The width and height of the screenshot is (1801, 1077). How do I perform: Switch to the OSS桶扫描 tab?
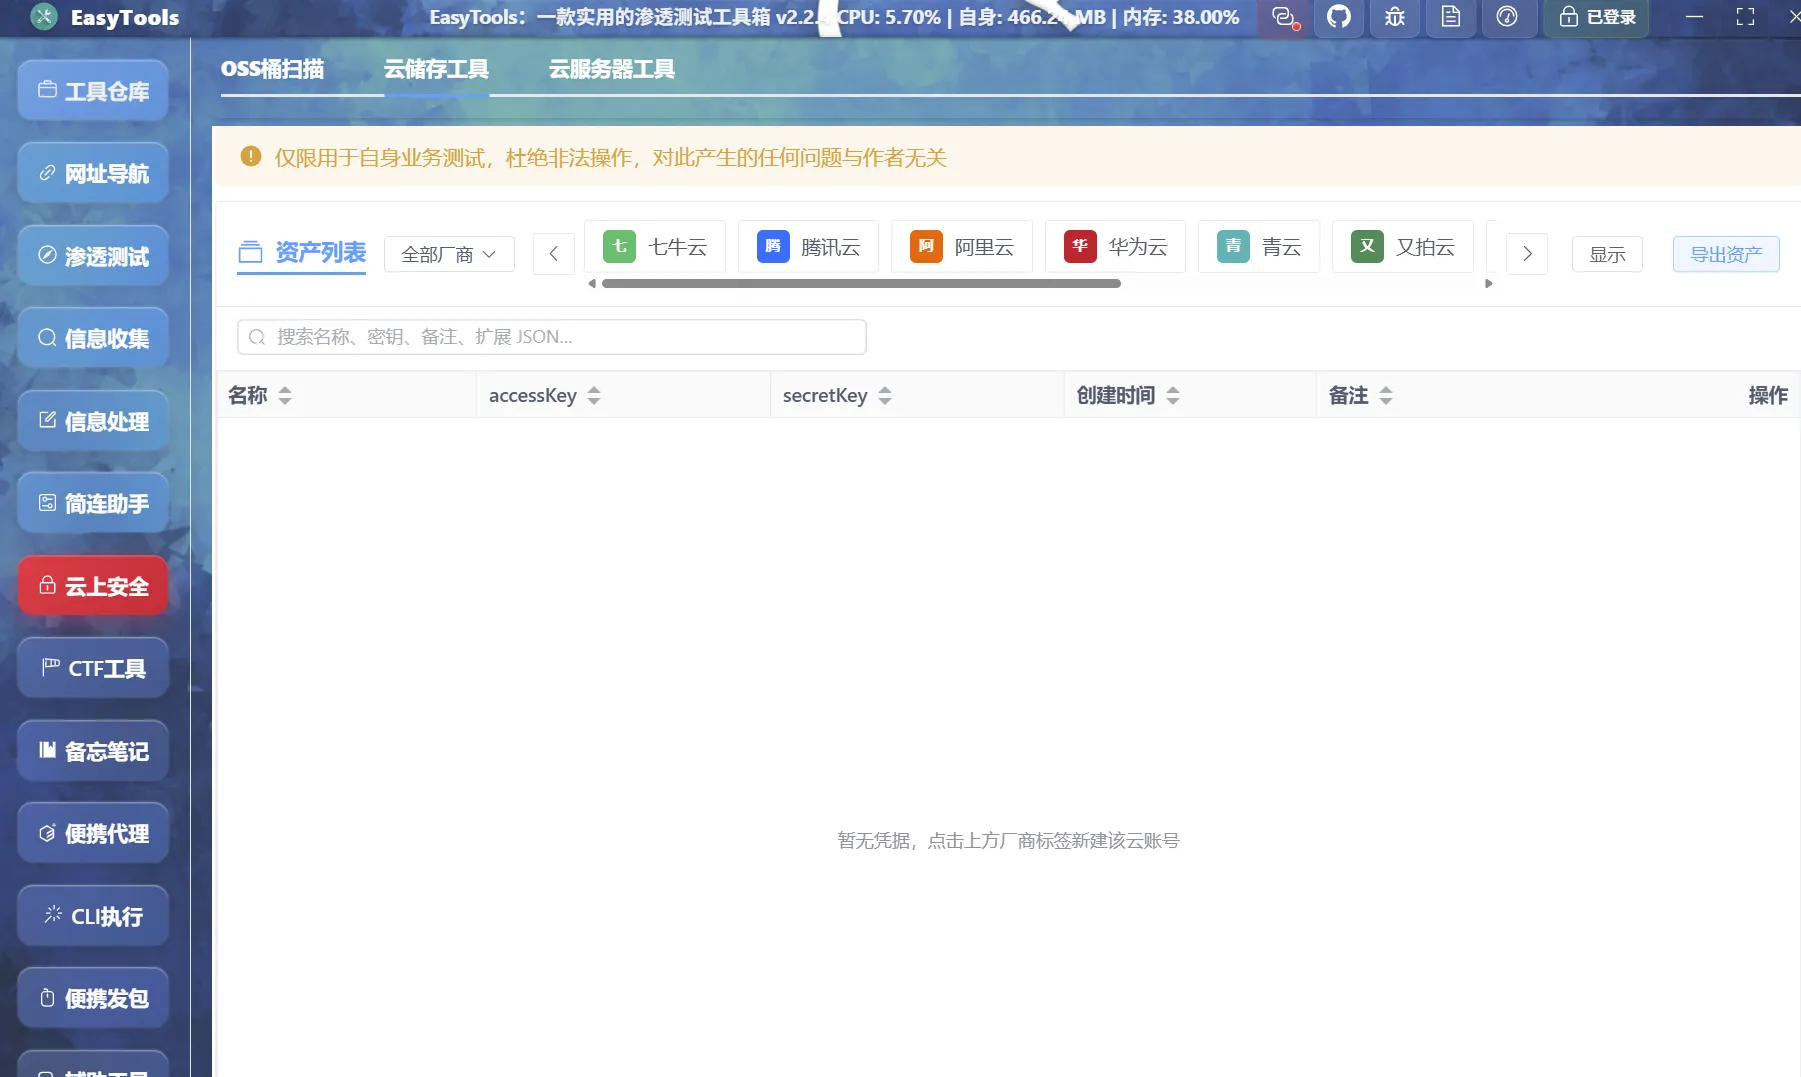tap(273, 68)
